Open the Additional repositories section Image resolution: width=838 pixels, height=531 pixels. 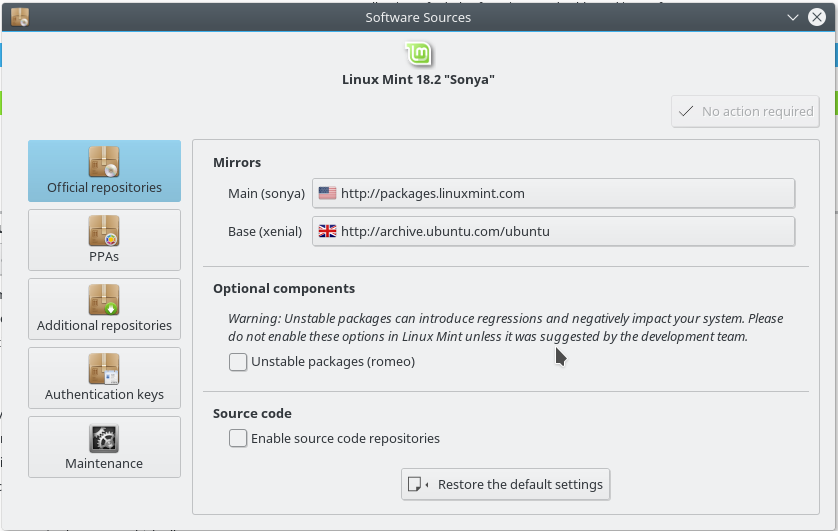104,309
